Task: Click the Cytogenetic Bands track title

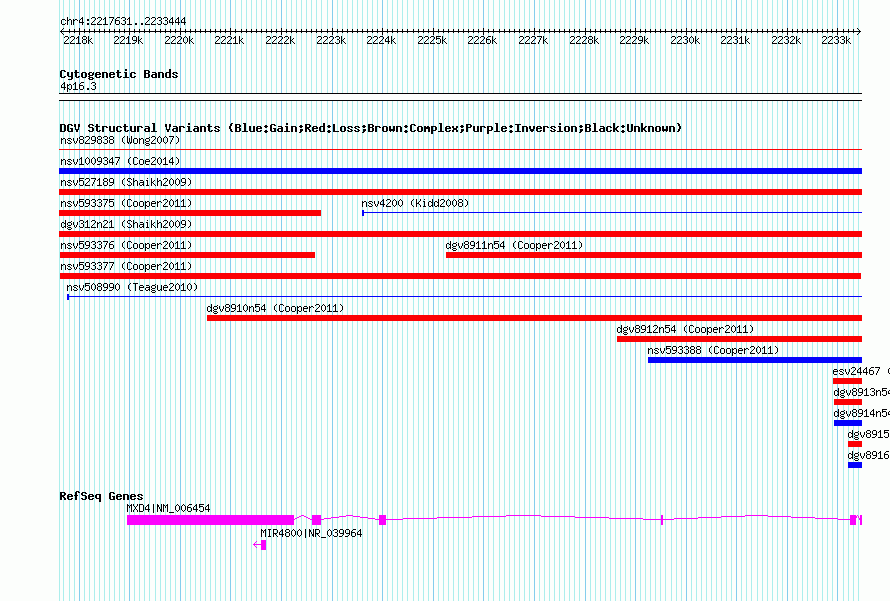Action: [x=119, y=74]
